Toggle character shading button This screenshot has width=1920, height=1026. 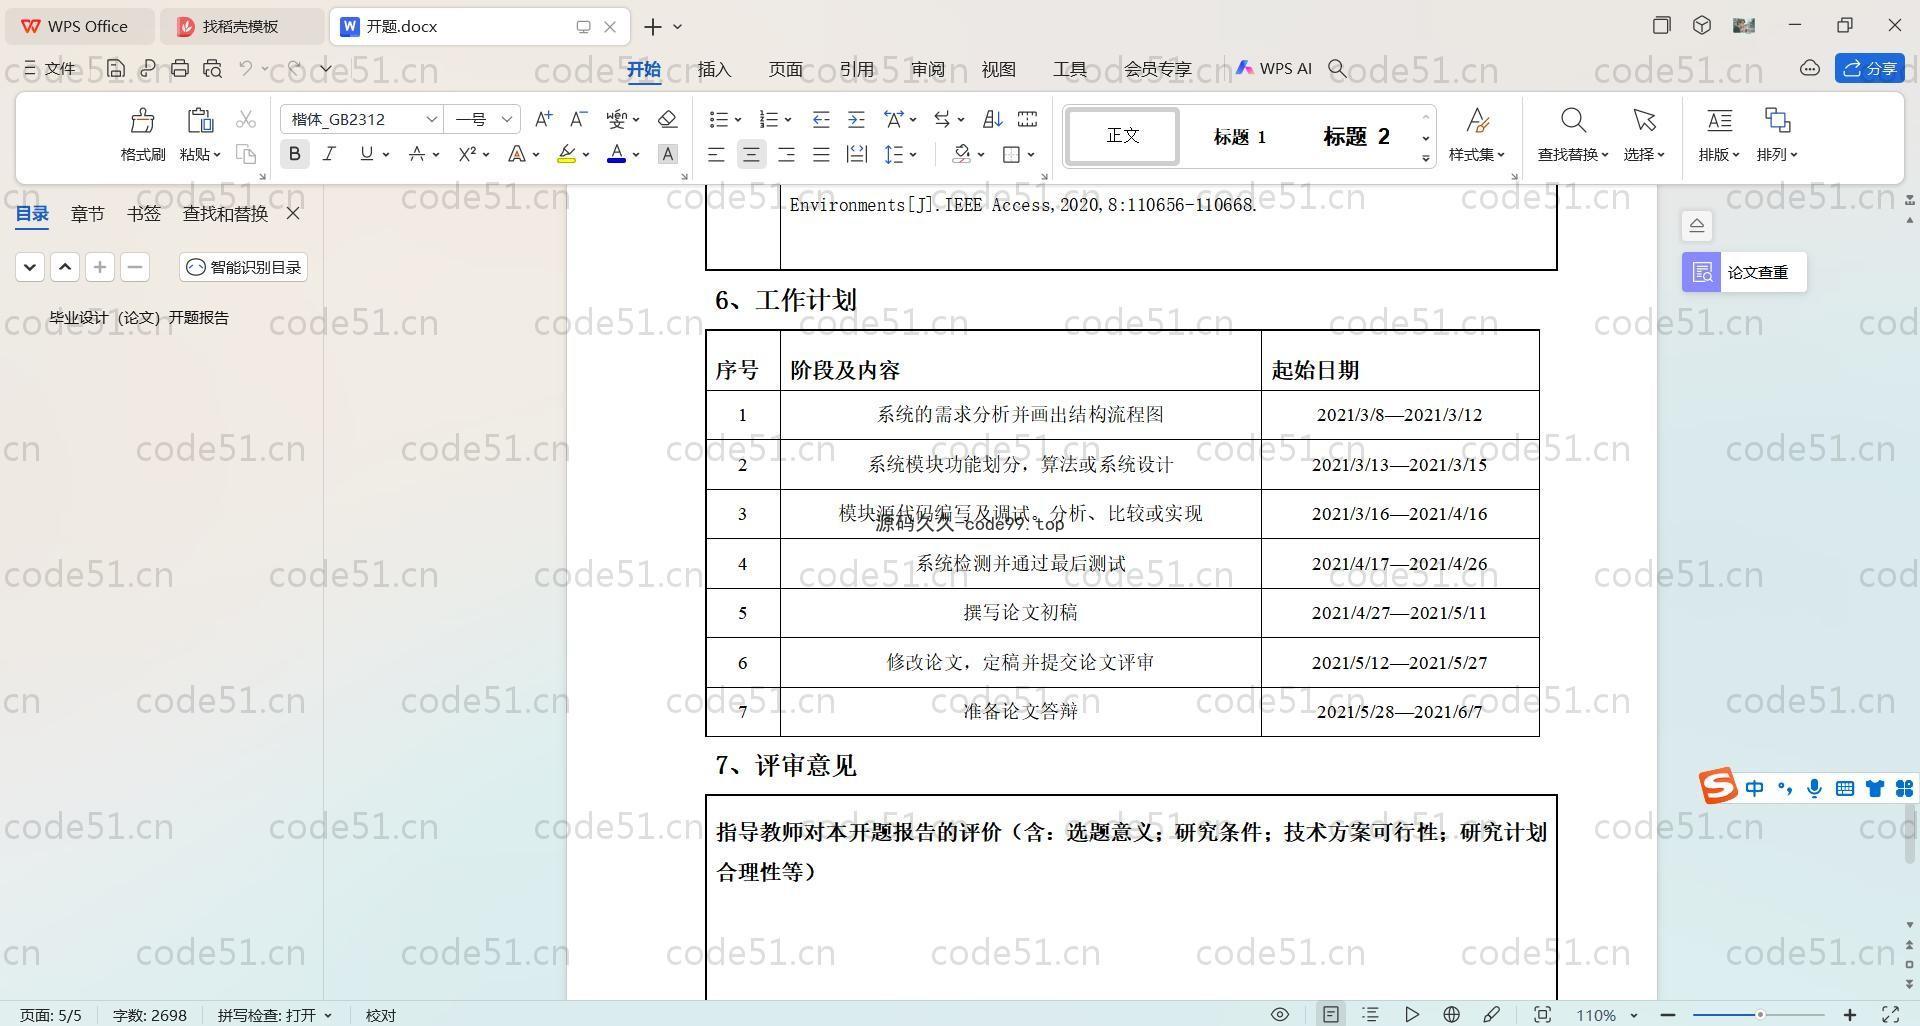tap(668, 154)
